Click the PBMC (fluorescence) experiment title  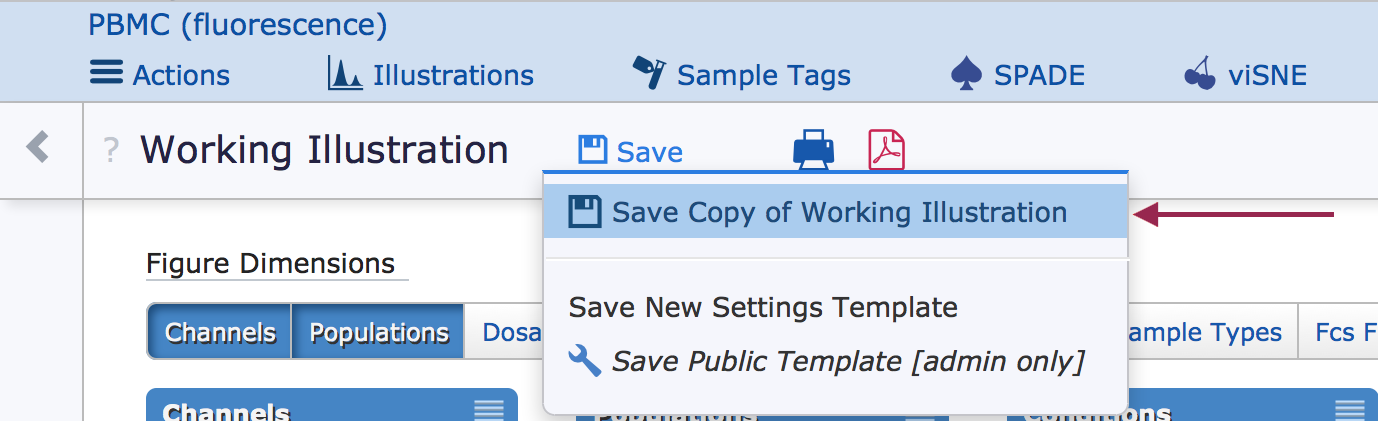pos(237,24)
